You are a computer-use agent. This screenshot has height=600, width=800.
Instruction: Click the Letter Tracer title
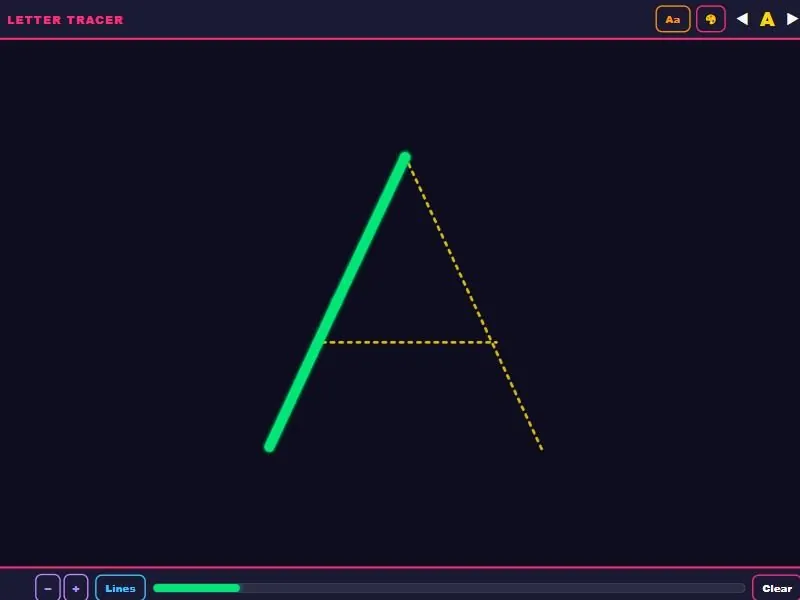tap(65, 20)
